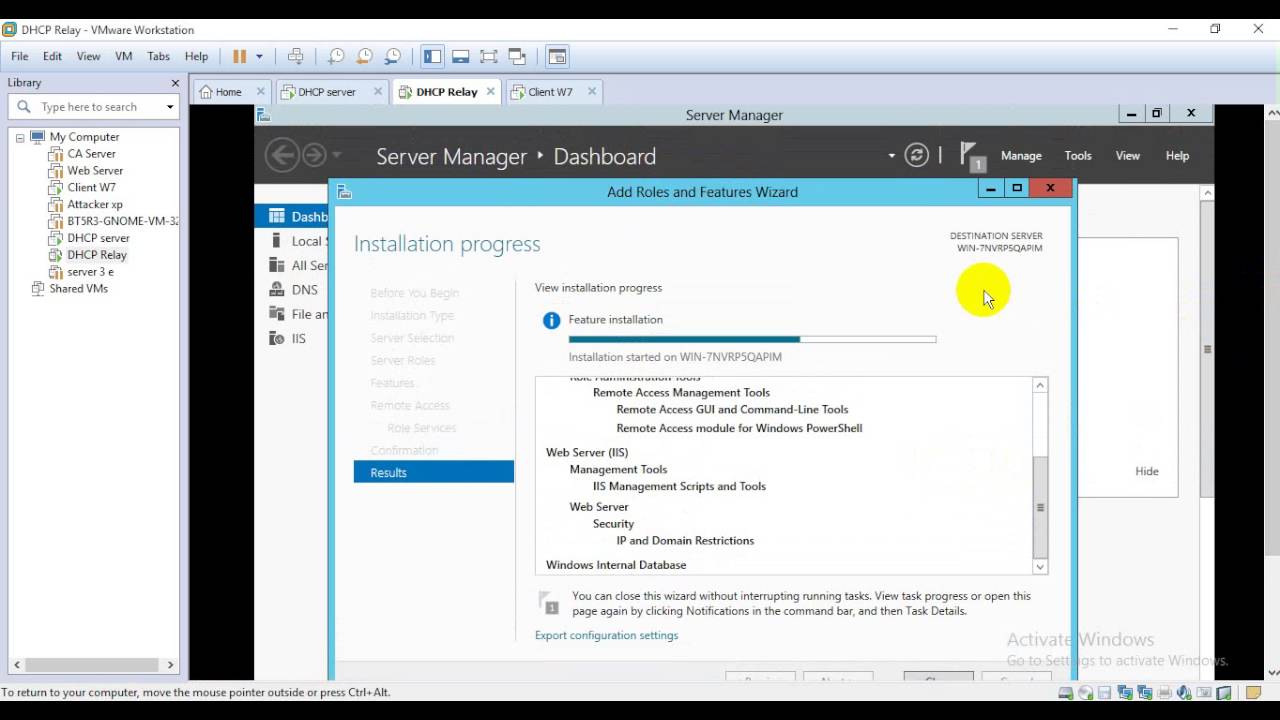Viewport: 1280px width, 720px height.
Task: Open the Tools menu in Server Manager
Action: (1078, 156)
